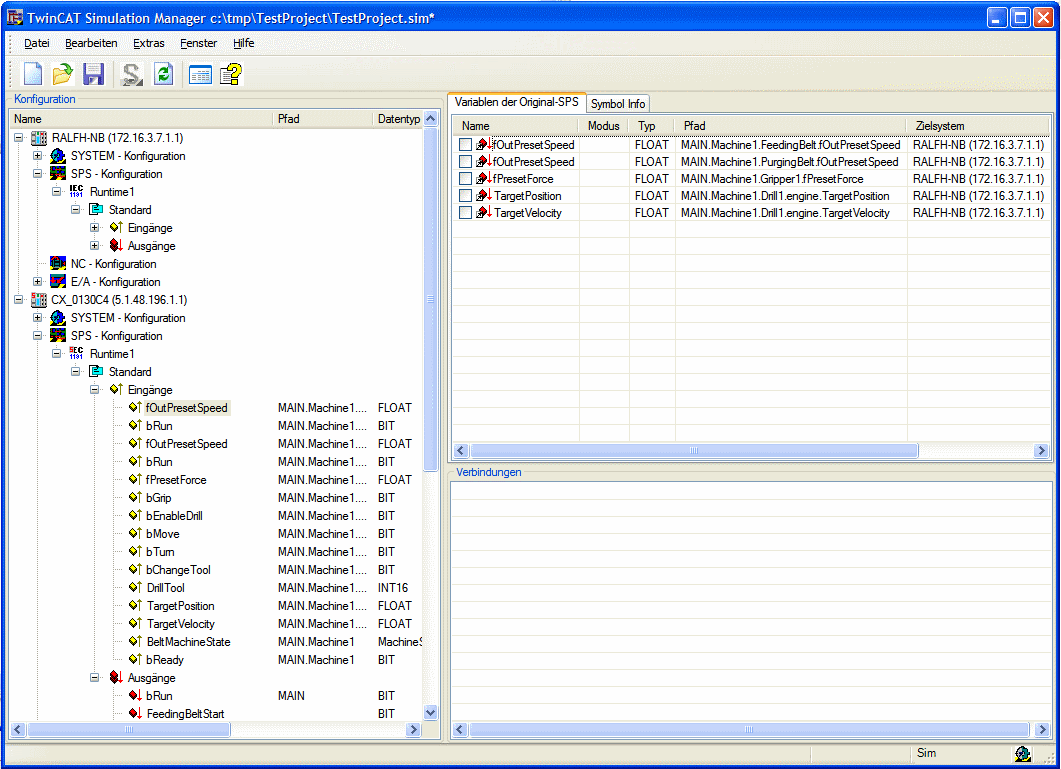Click the Open folder toolbar icon

point(63,74)
